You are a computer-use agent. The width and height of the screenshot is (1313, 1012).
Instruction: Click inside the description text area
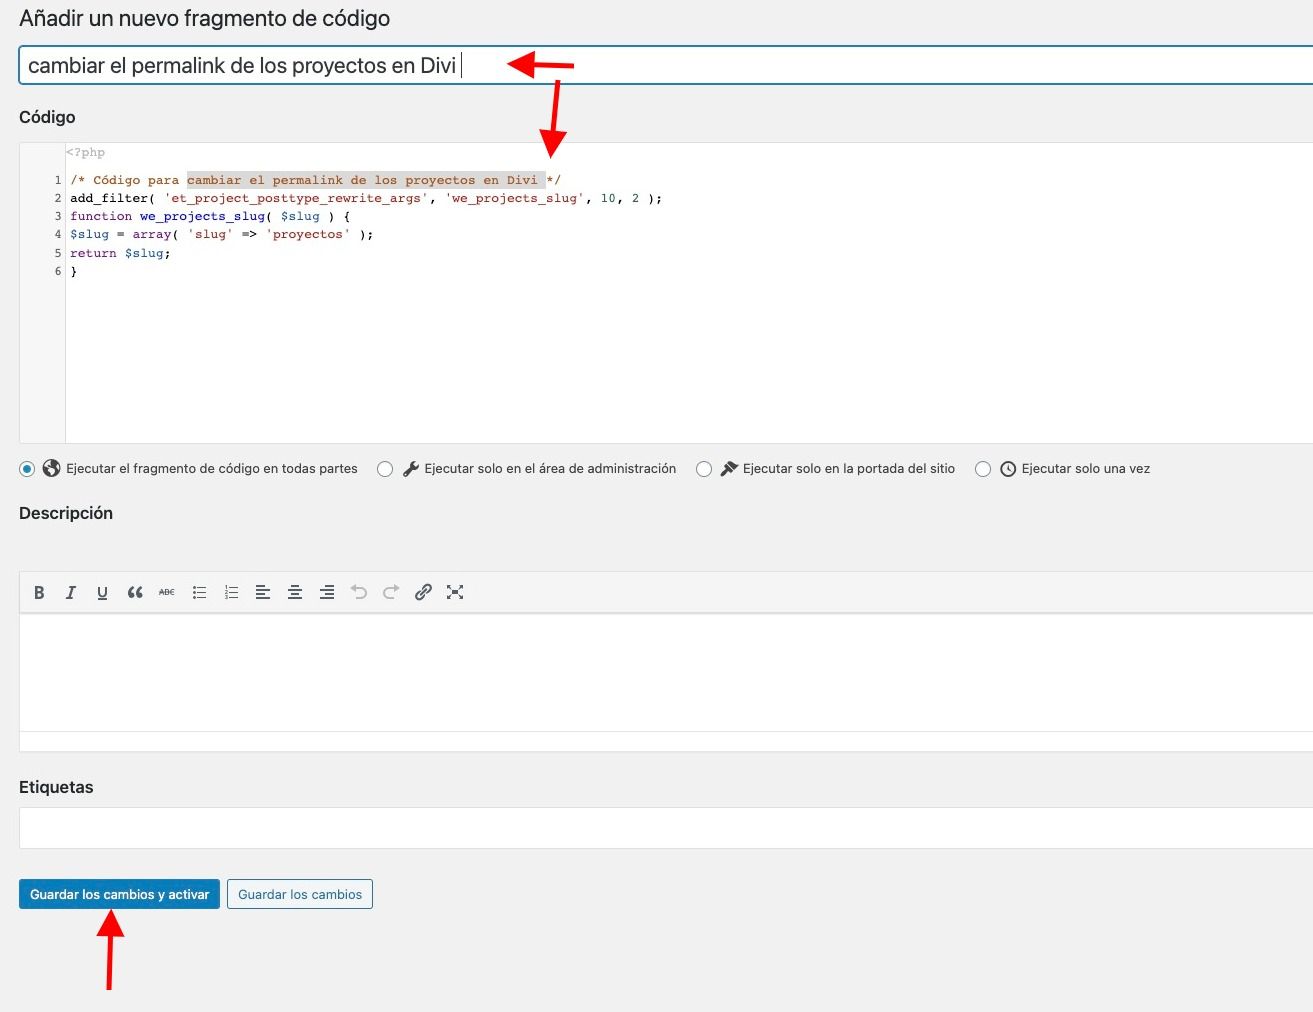point(666,673)
